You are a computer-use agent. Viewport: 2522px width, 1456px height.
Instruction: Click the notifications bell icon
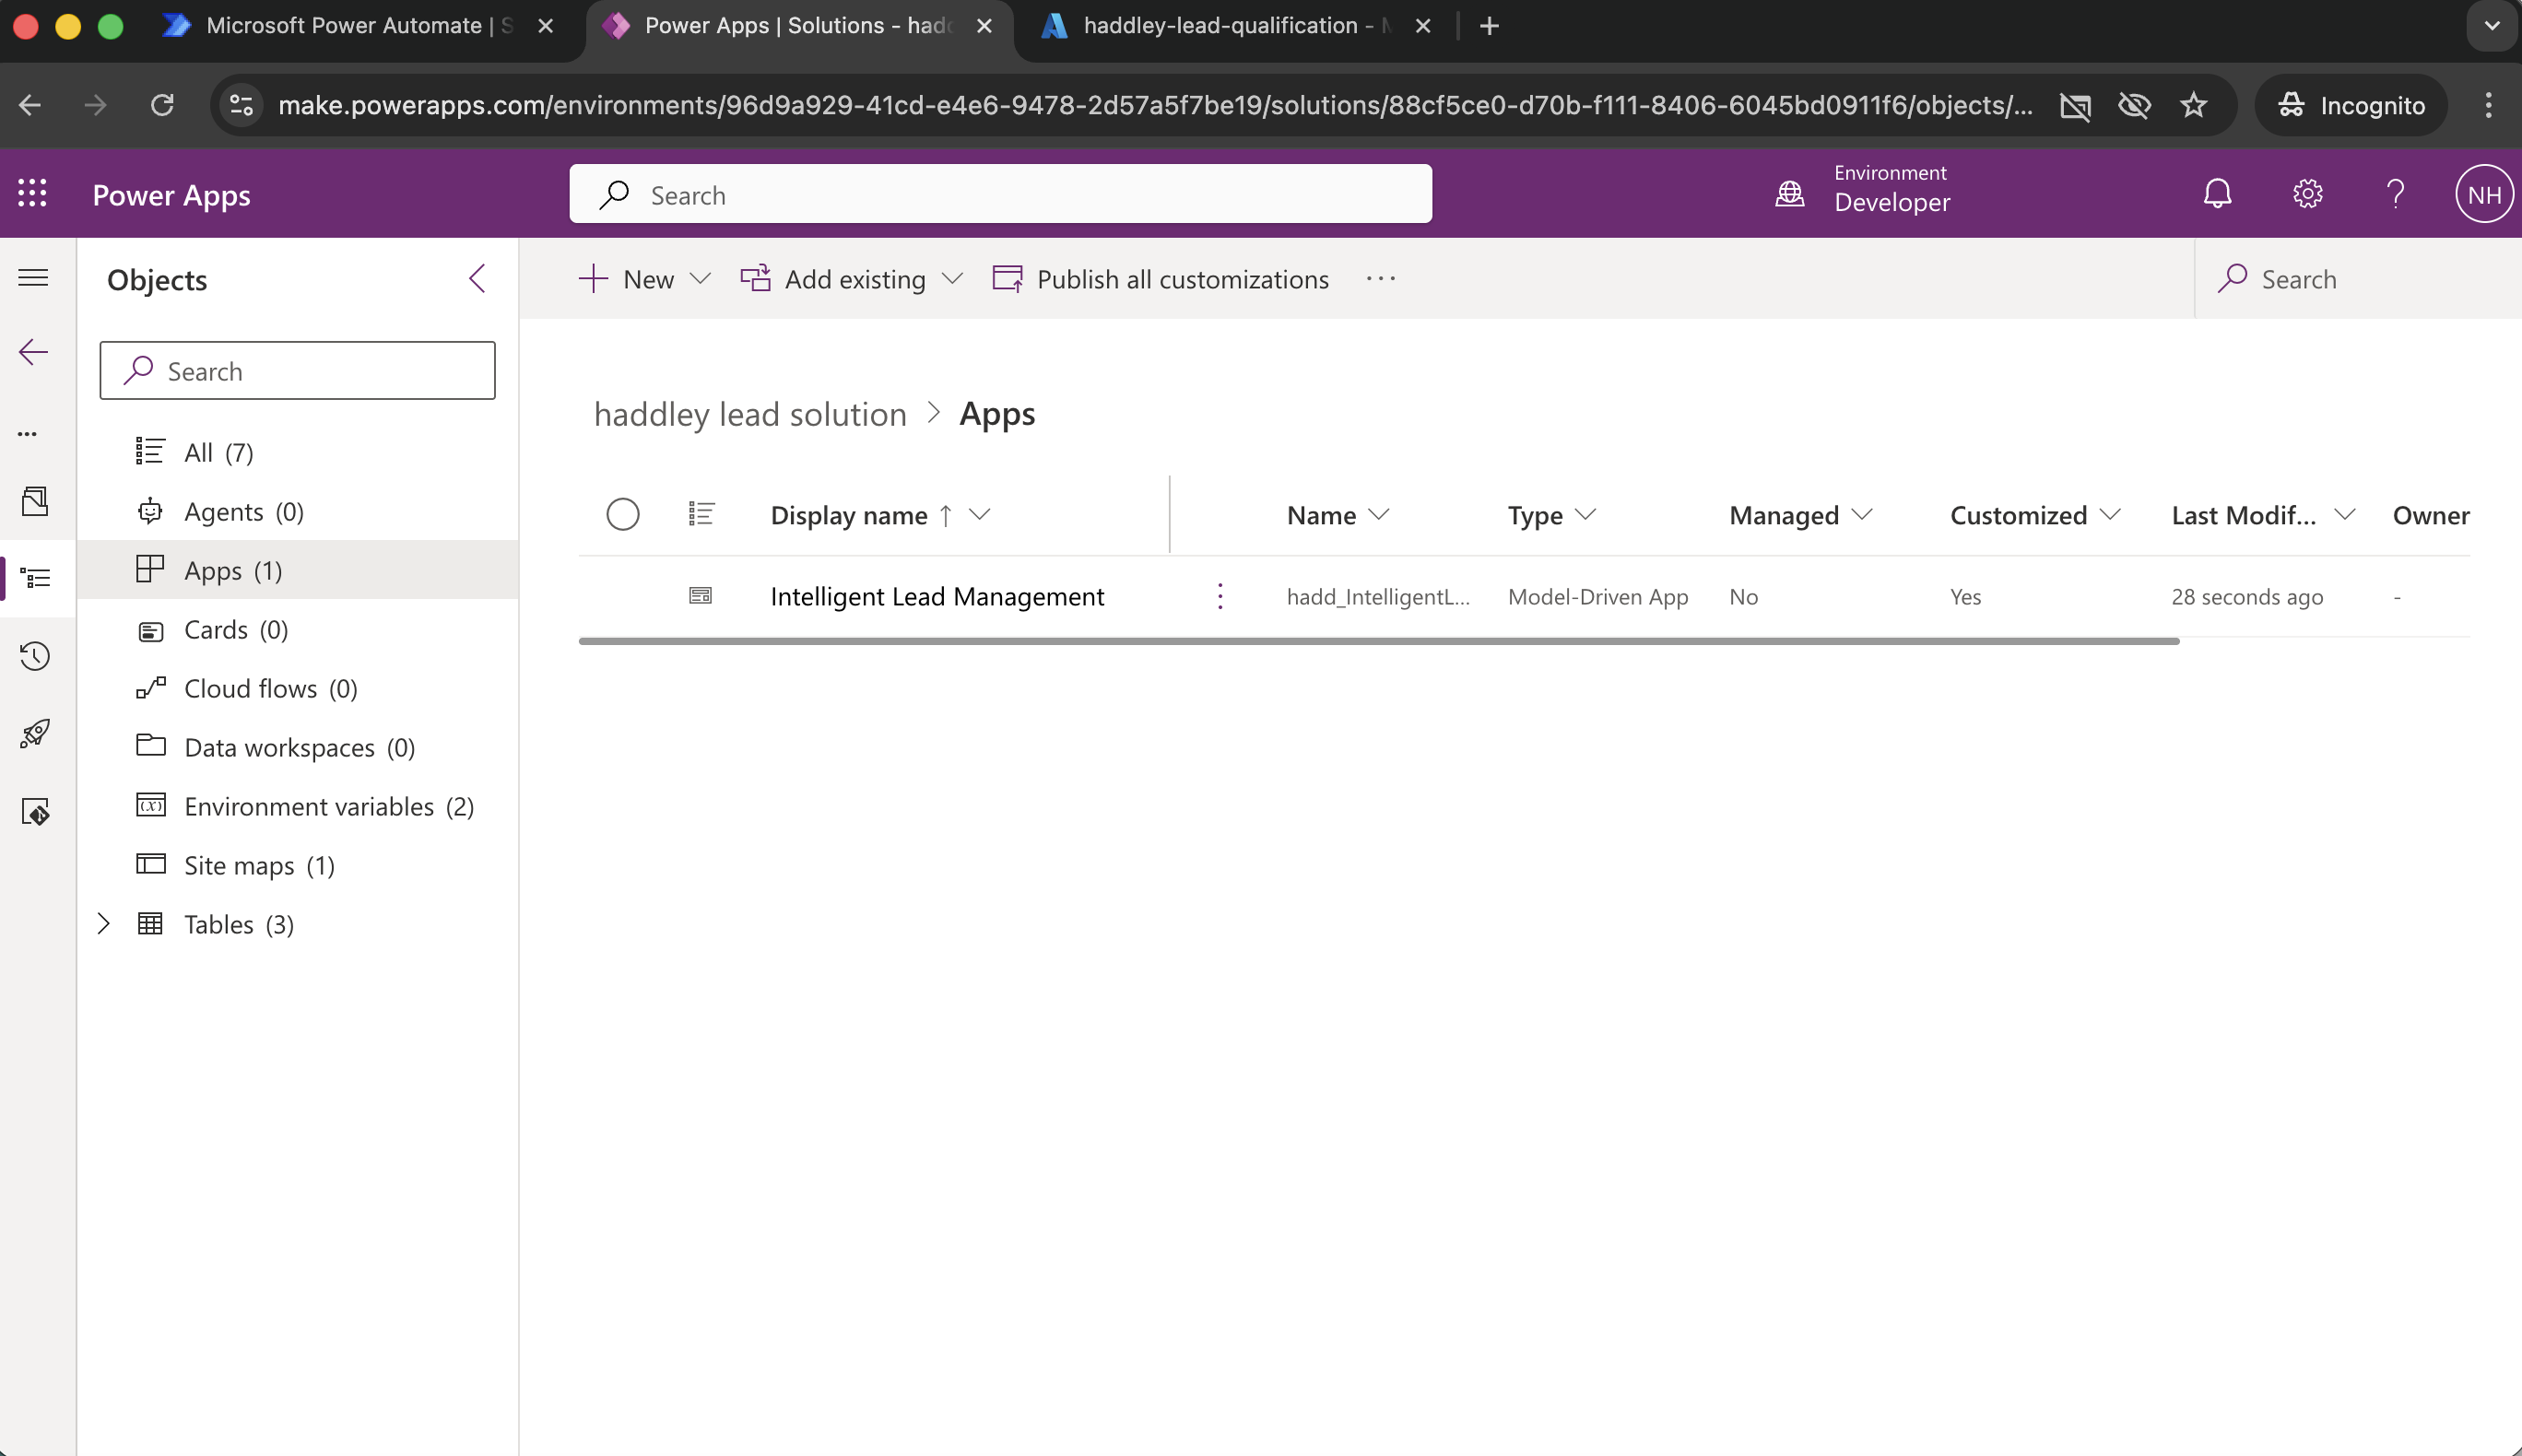2216,193
